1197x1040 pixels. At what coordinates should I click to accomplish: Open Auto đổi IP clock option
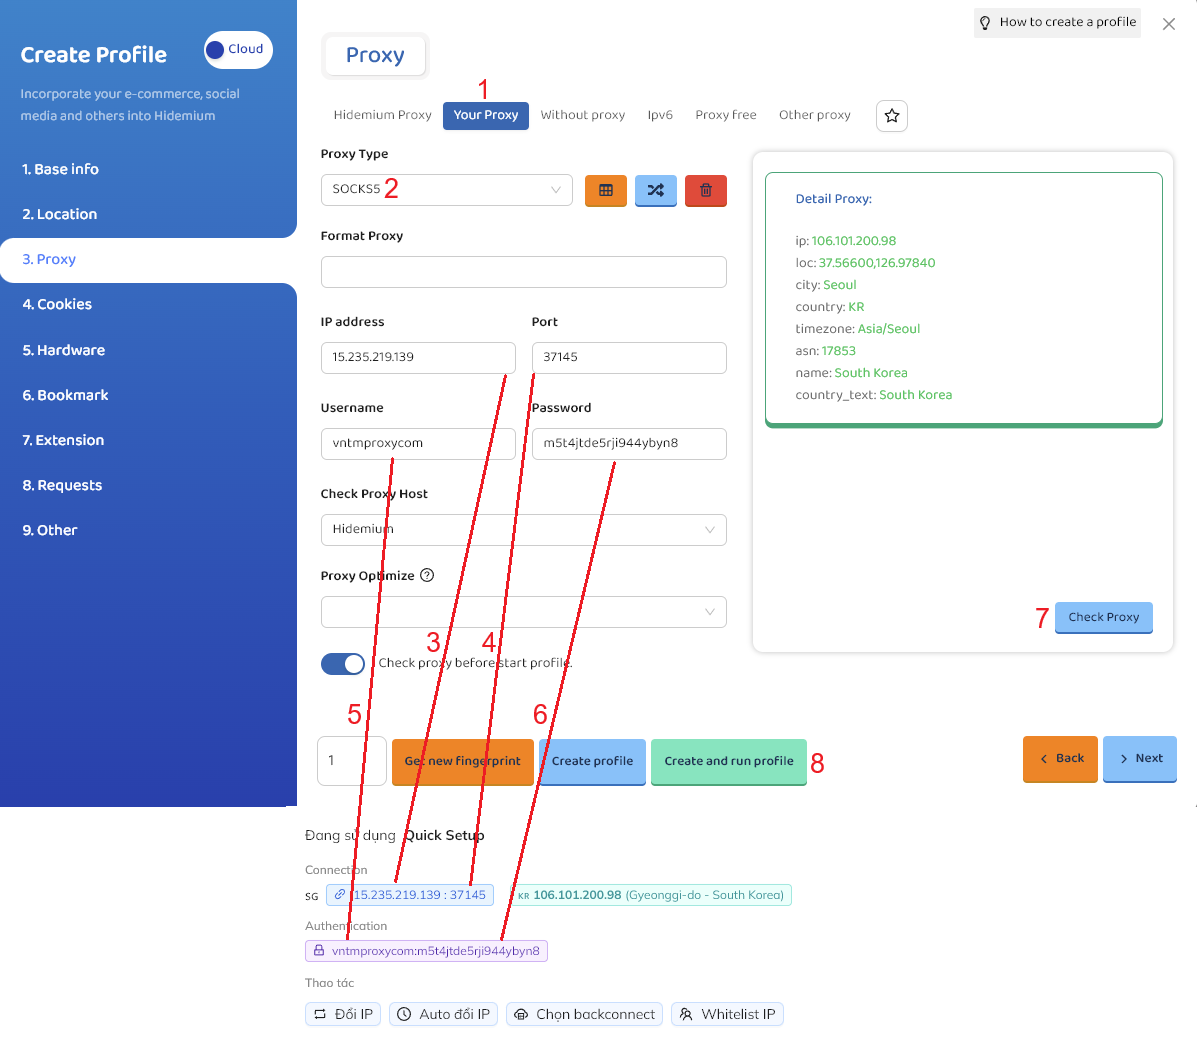tap(443, 1014)
